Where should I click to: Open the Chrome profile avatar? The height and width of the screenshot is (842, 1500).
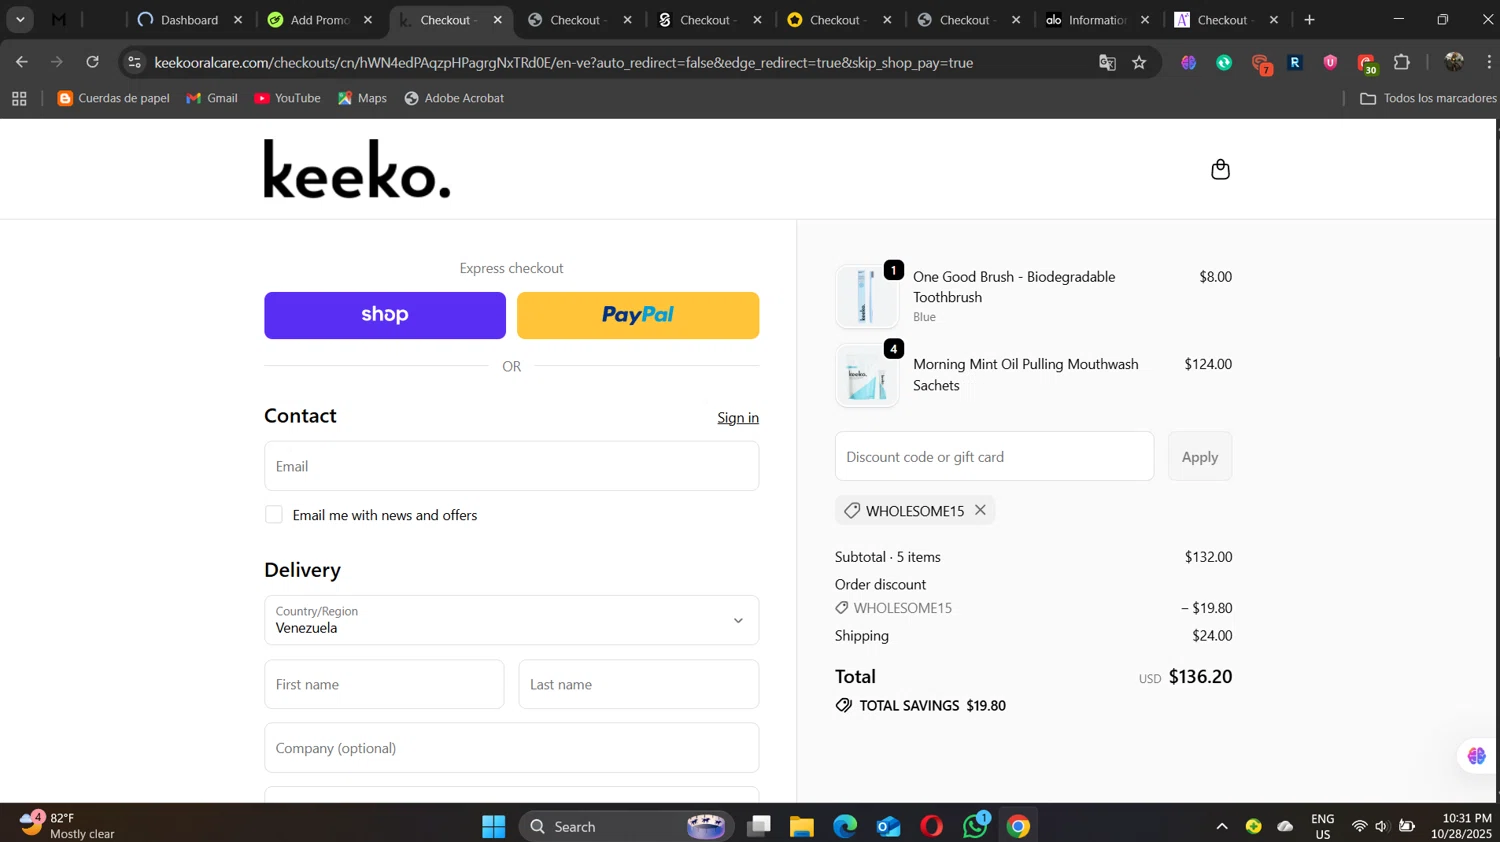tap(1454, 62)
